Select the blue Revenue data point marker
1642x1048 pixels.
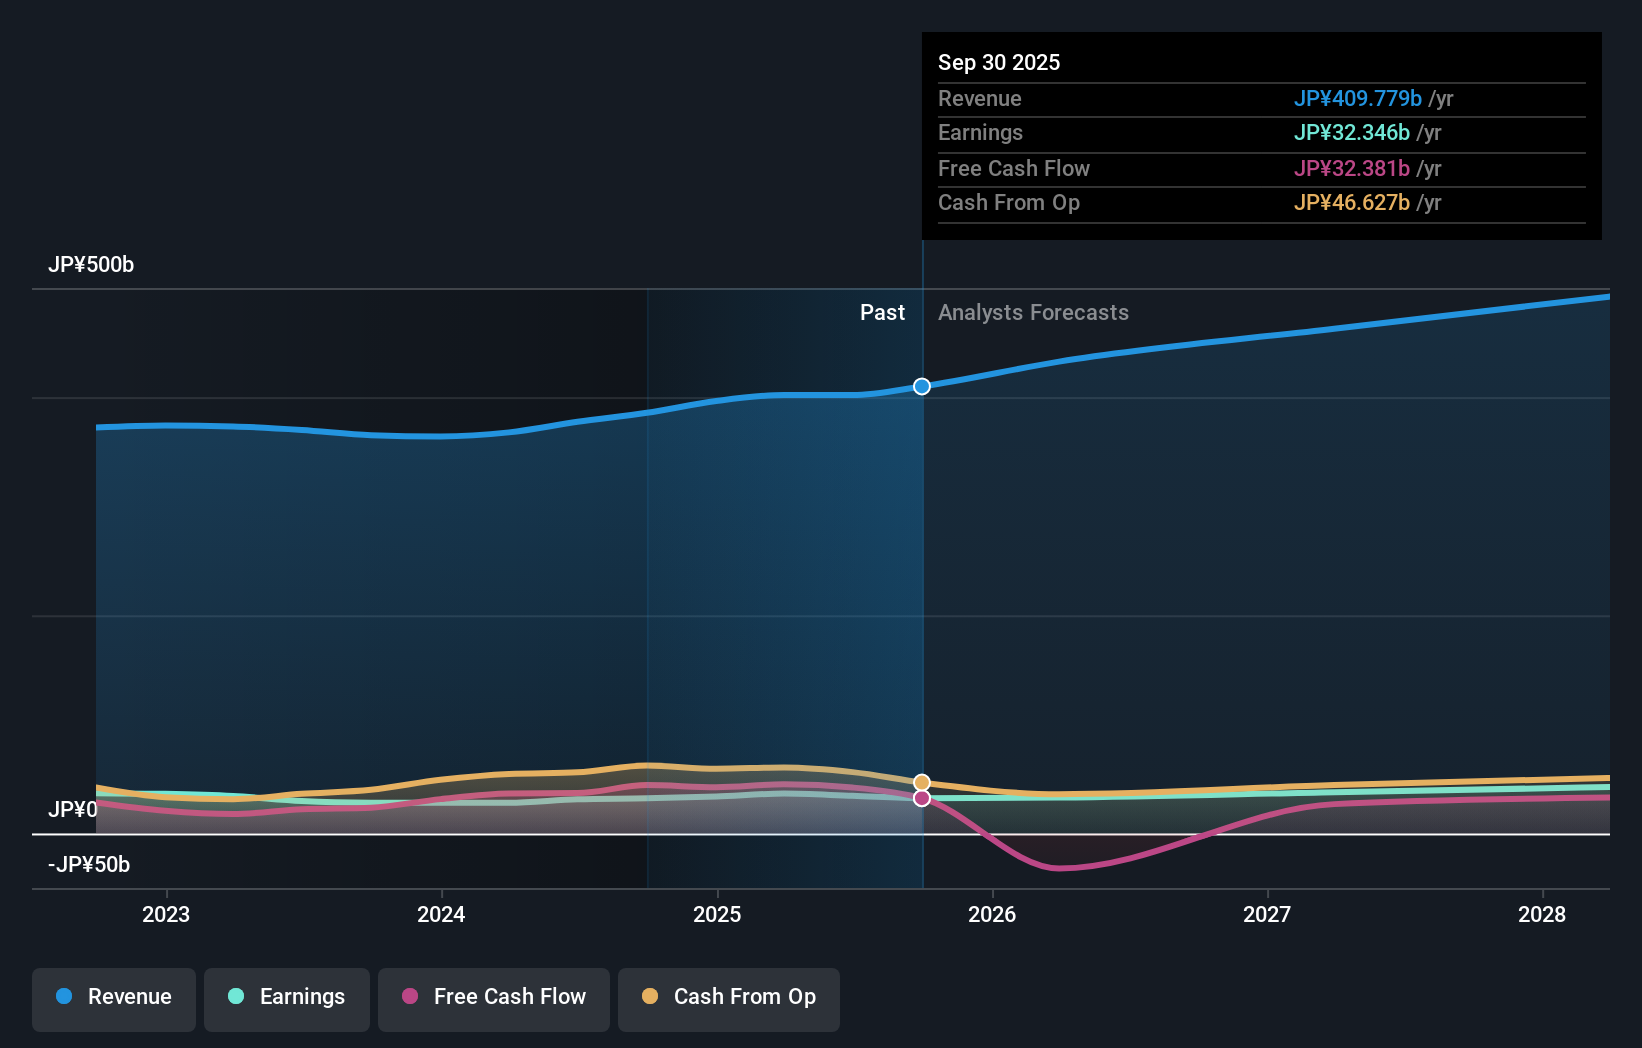[x=921, y=386]
